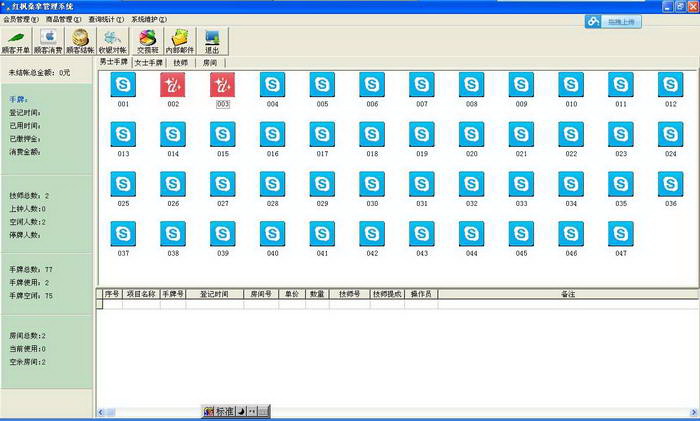This screenshot has width=700, height=421.
Task: Select hand tag 036 icon
Action: (671, 184)
